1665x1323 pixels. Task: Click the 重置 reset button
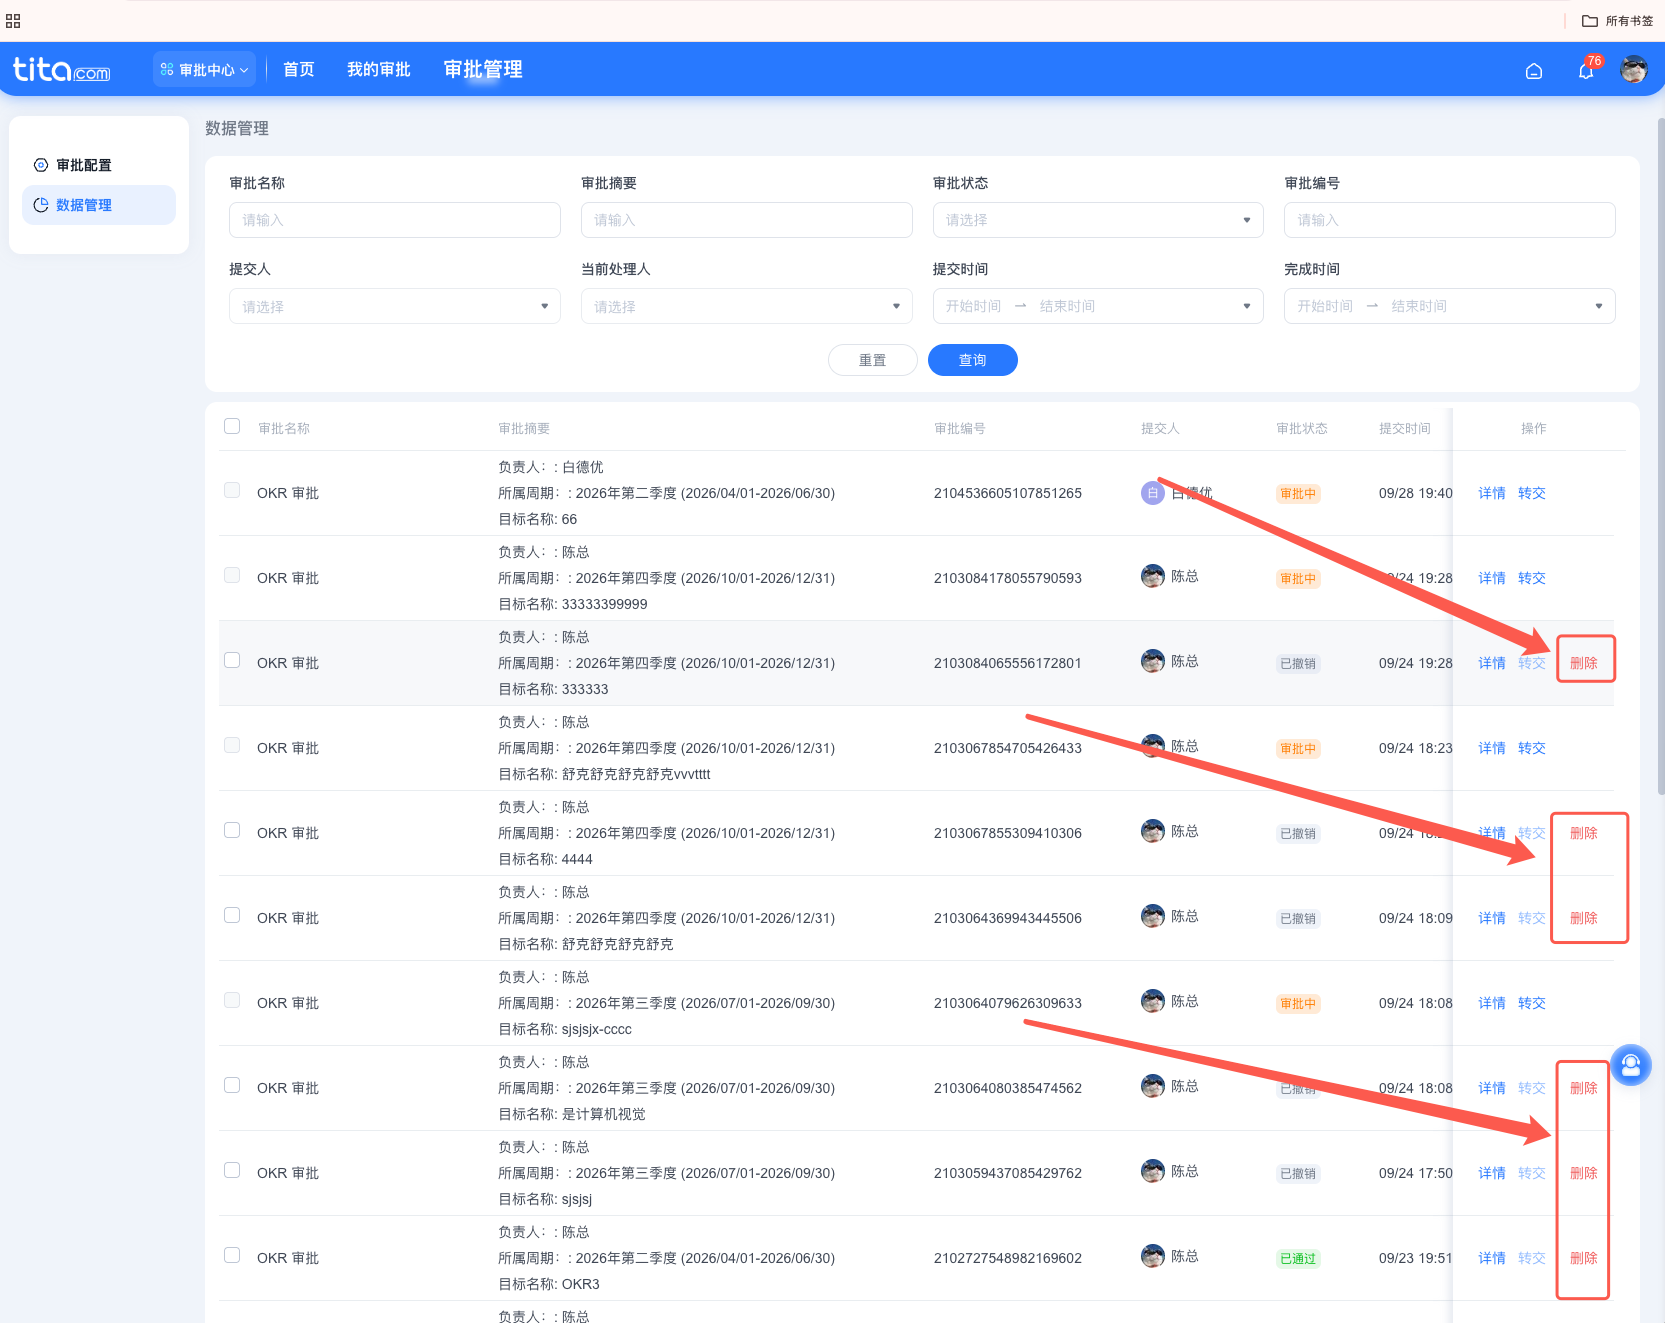[873, 360]
